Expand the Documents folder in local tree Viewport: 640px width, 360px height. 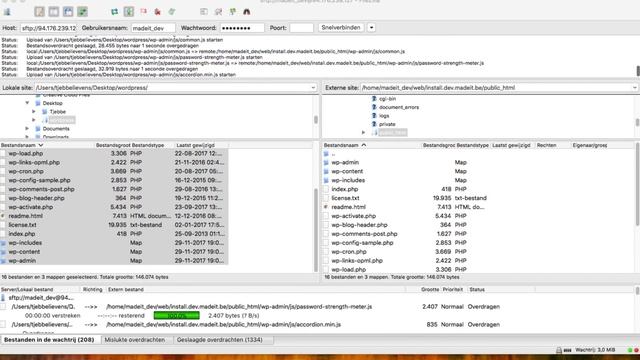27,129
